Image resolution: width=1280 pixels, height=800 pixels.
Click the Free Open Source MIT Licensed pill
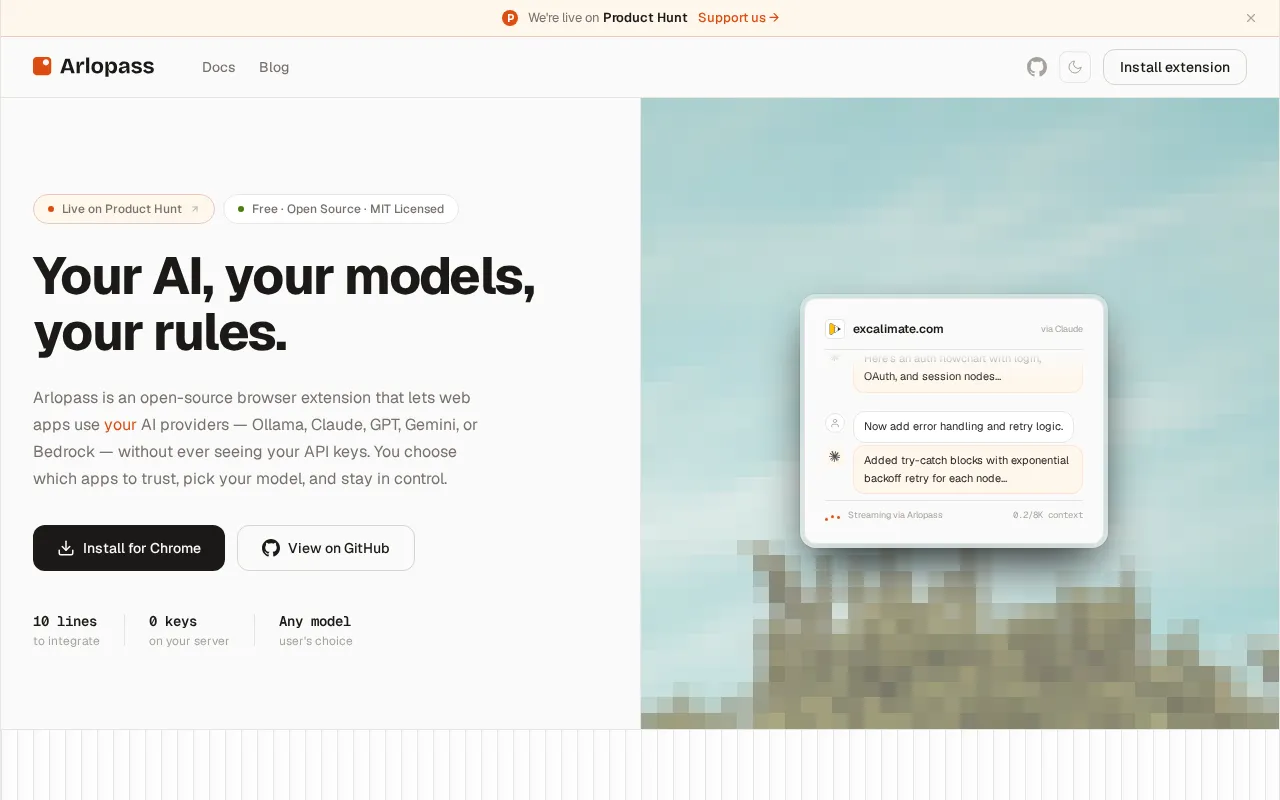click(341, 209)
